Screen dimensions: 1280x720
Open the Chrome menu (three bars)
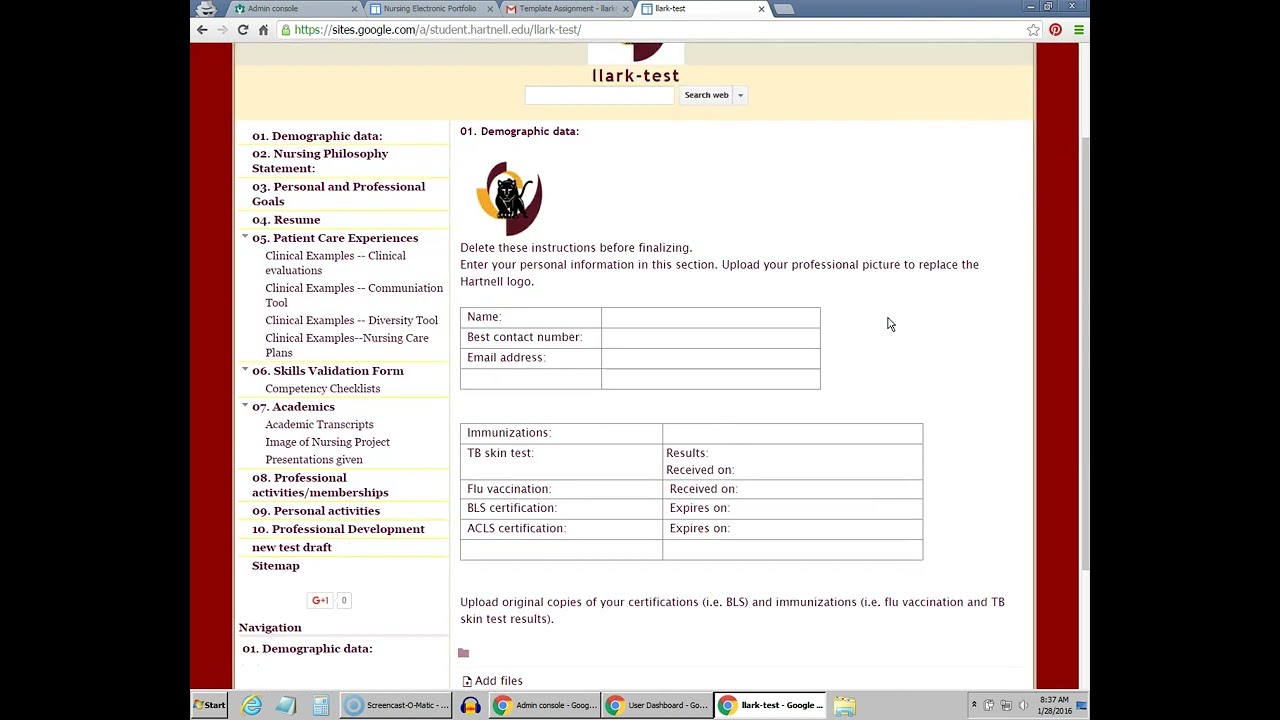point(1078,30)
